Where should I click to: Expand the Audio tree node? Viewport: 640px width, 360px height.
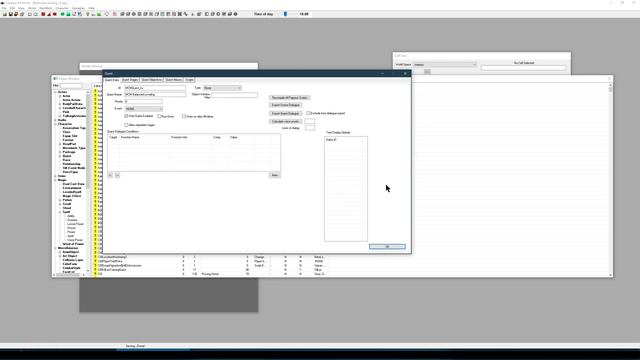click(x=56, y=120)
